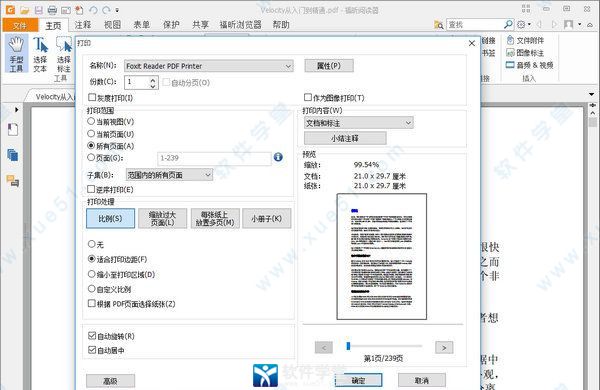This screenshot has width=600, height=390.
Task: Click the folder search icon beside search box
Action: (x=439, y=25)
